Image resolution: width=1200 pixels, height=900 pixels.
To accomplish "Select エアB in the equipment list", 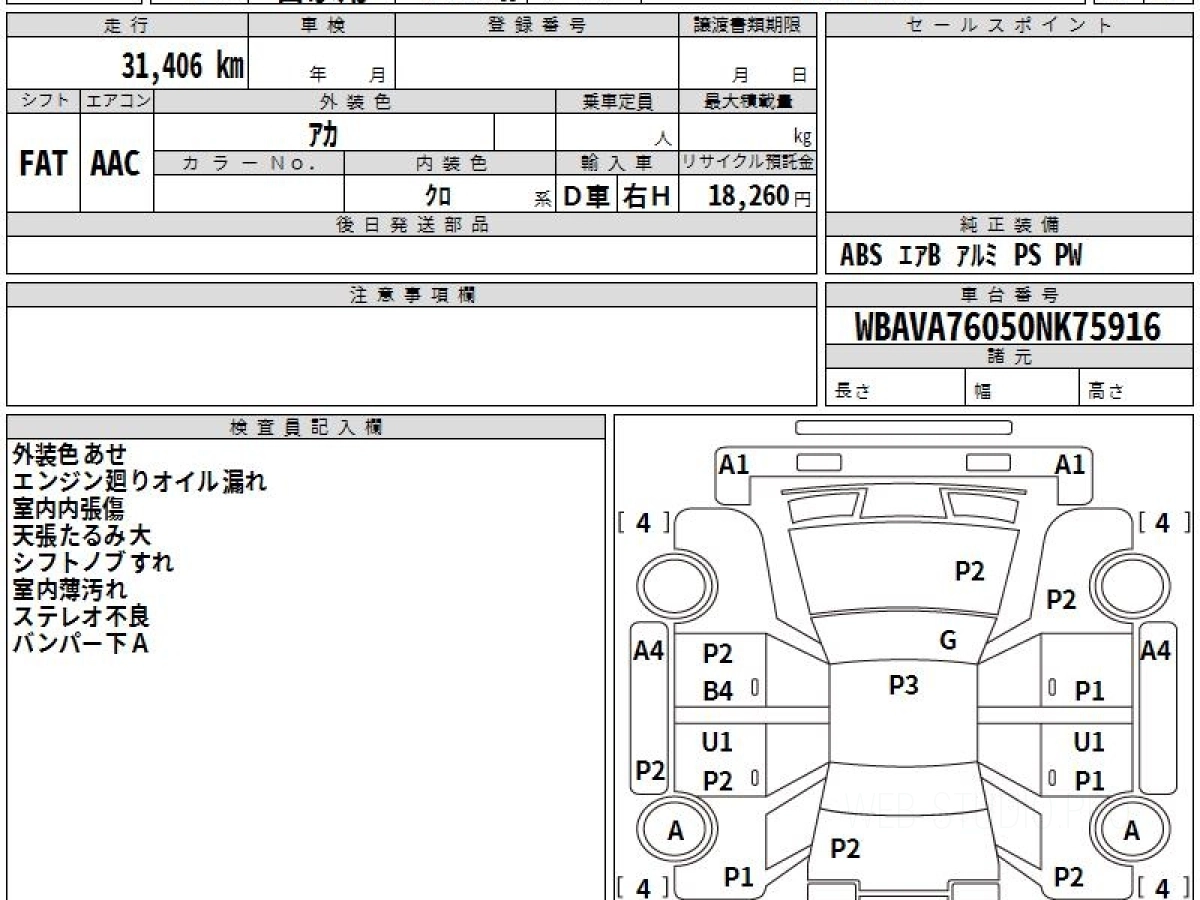I will pyautogui.click(x=920, y=256).
